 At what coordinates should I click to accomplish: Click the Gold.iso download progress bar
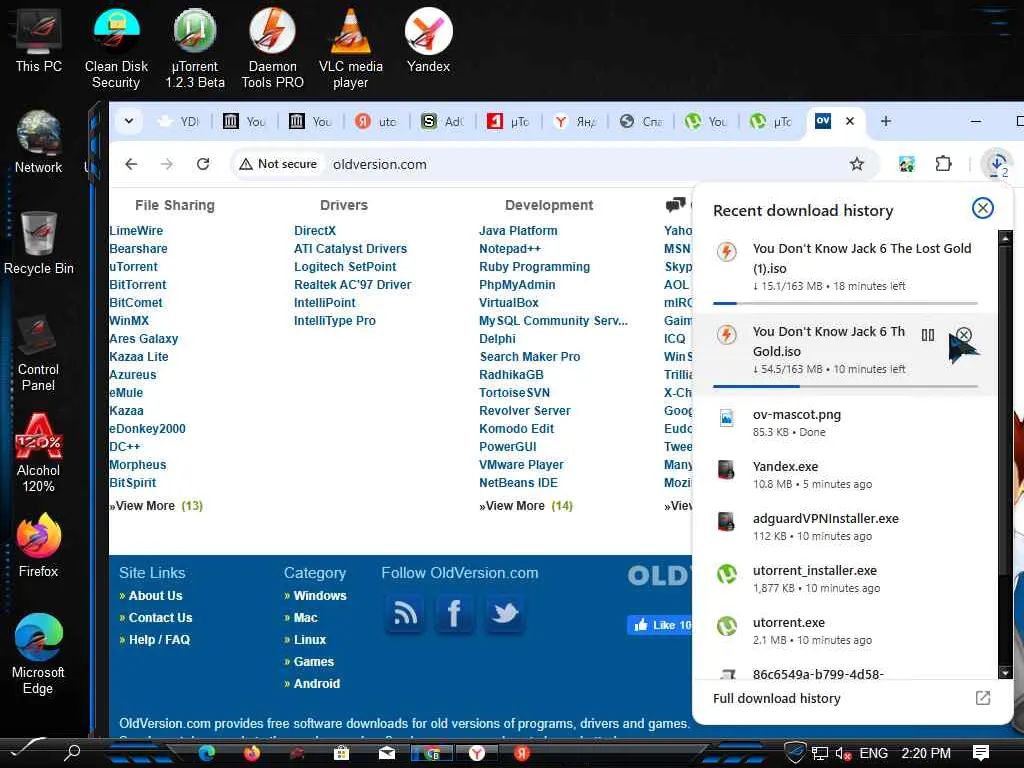coord(845,386)
